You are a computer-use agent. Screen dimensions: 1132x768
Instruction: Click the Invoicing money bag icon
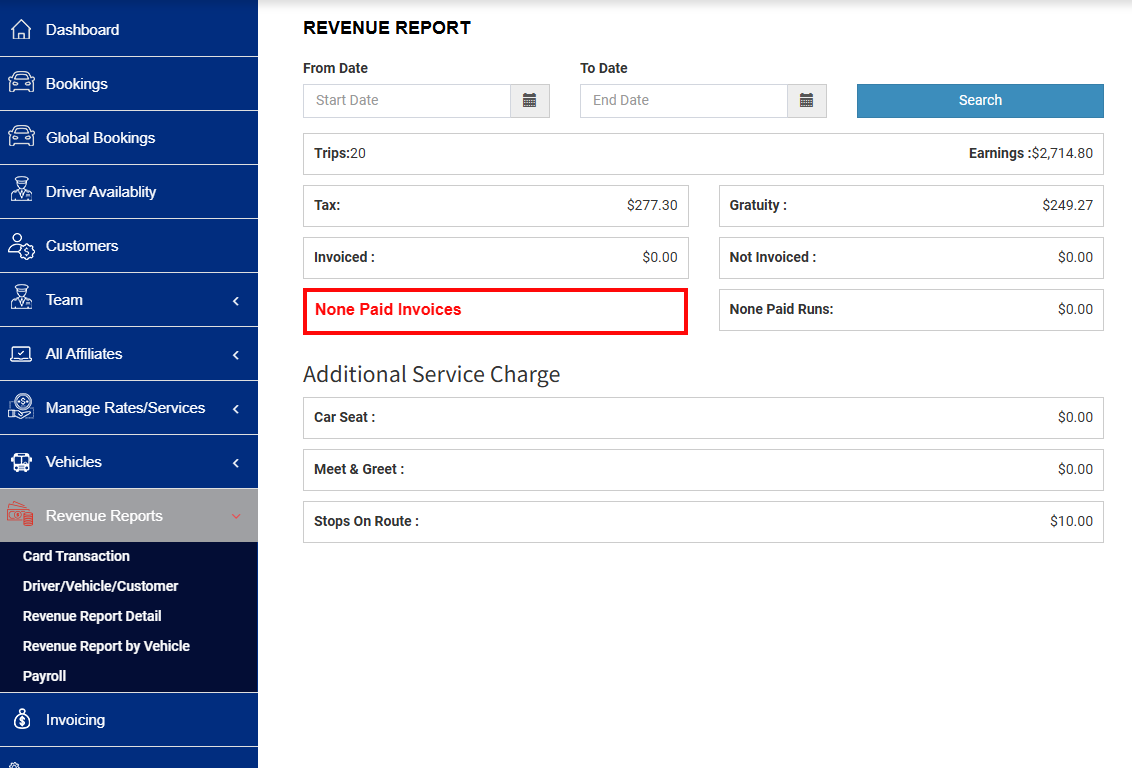(x=22, y=720)
